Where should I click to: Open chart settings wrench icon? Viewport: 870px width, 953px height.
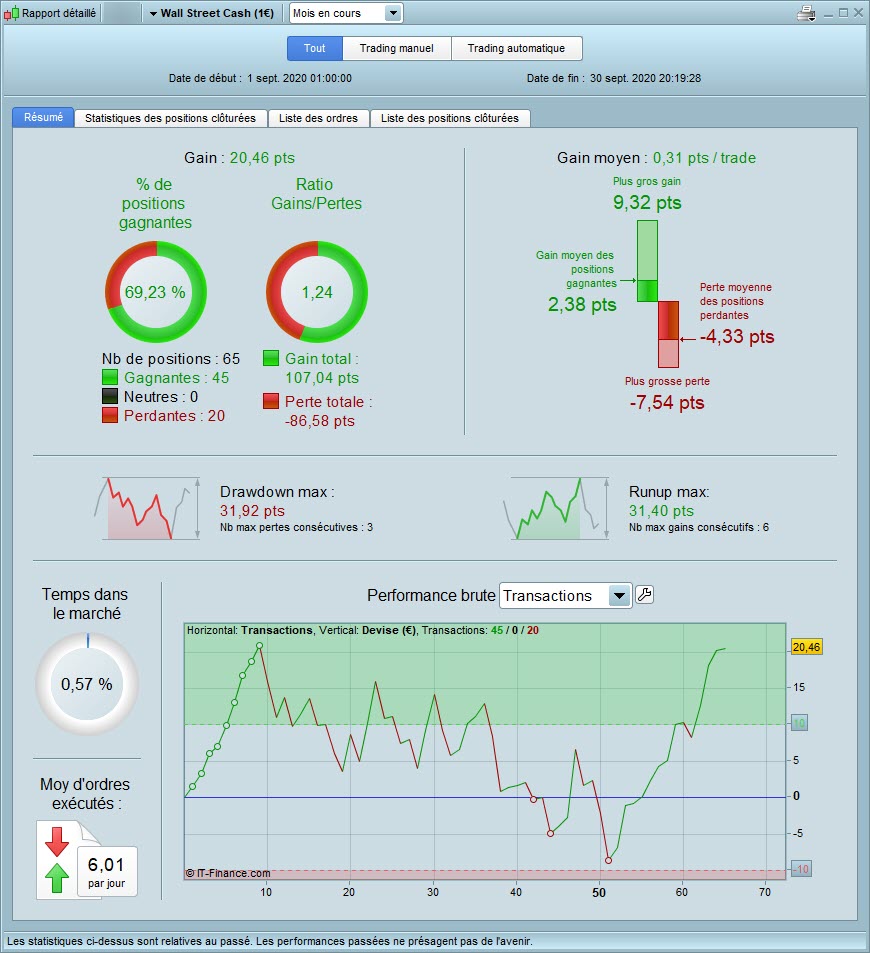tap(644, 594)
